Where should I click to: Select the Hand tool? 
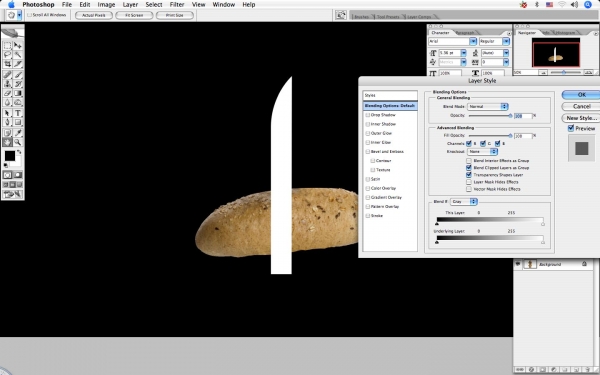click(7, 142)
